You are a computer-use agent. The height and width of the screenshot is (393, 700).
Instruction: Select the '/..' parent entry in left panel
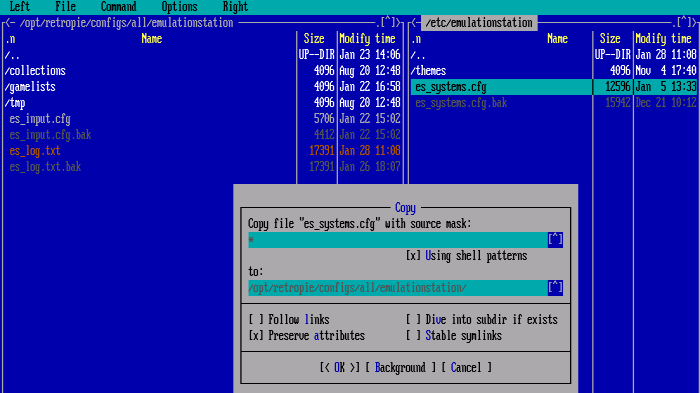coord(150,55)
